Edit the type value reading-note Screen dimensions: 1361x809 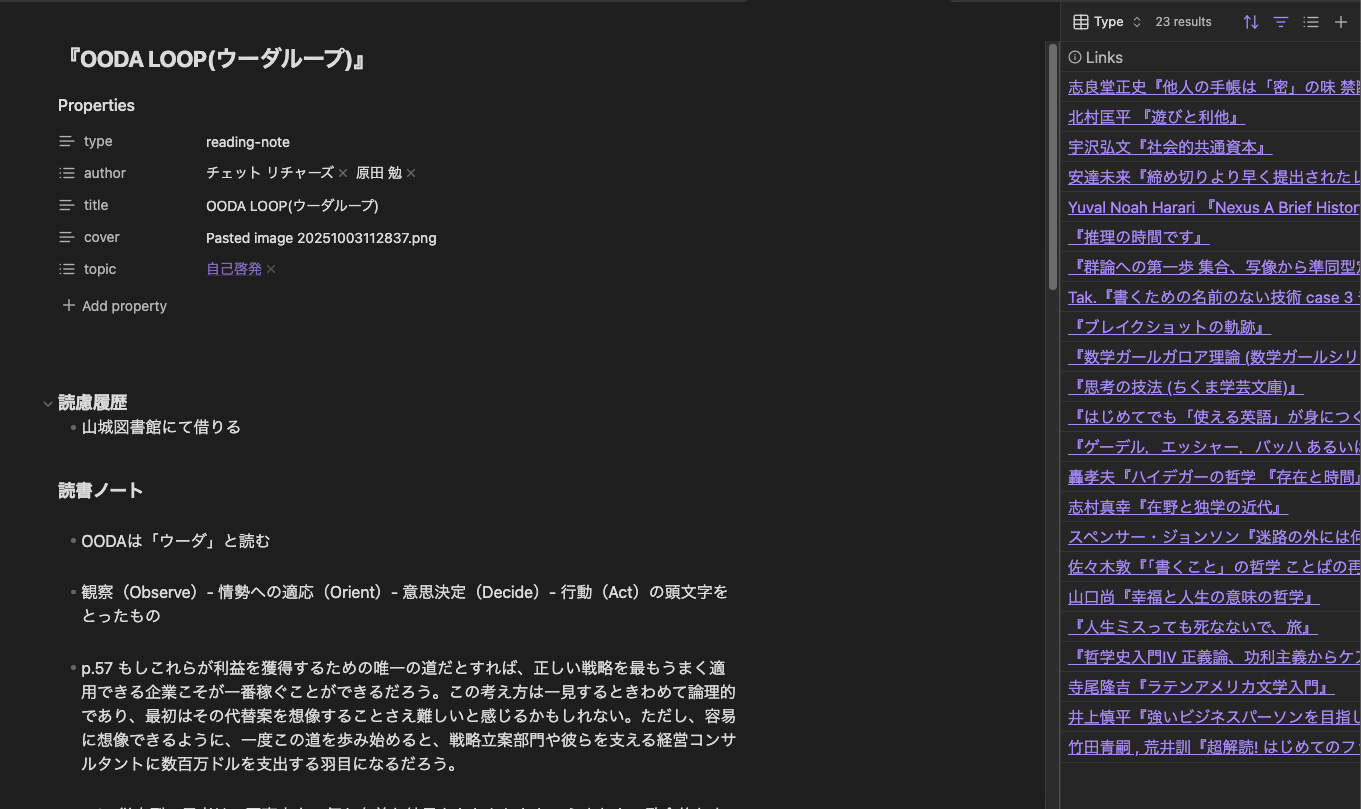(x=248, y=142)
